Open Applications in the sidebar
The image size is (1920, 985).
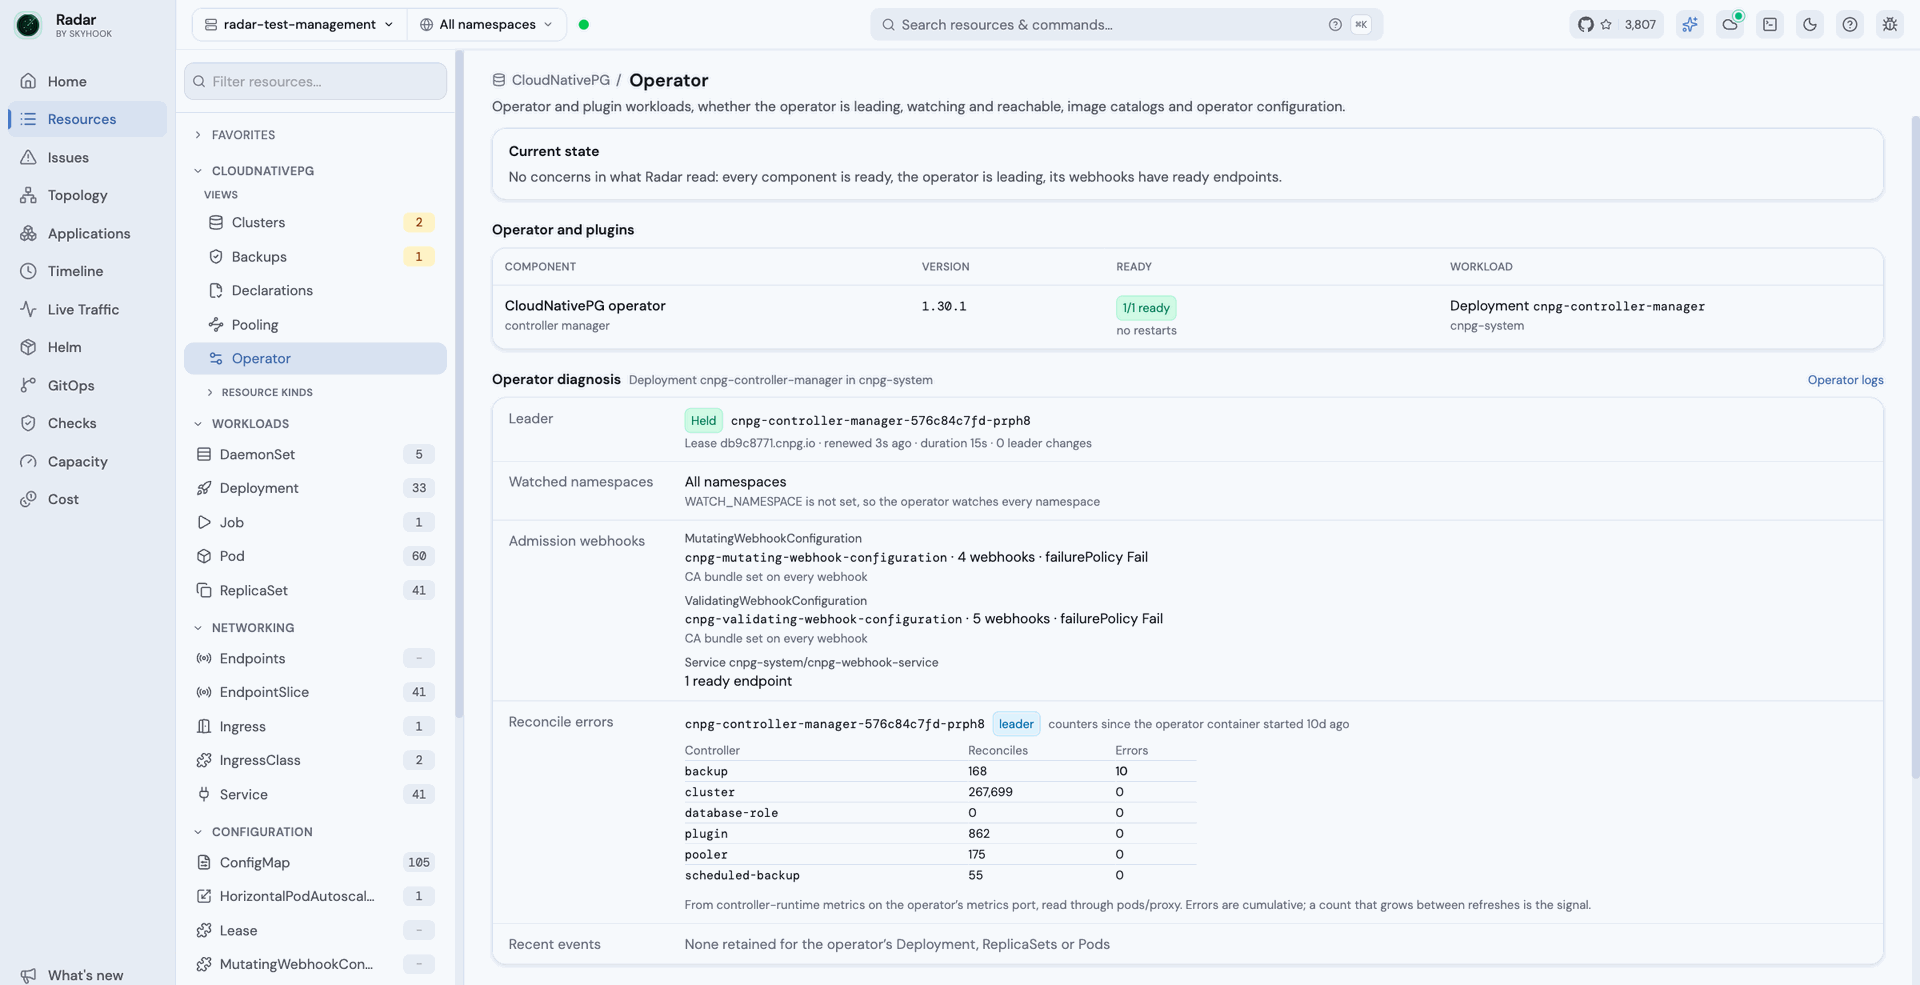87,233
